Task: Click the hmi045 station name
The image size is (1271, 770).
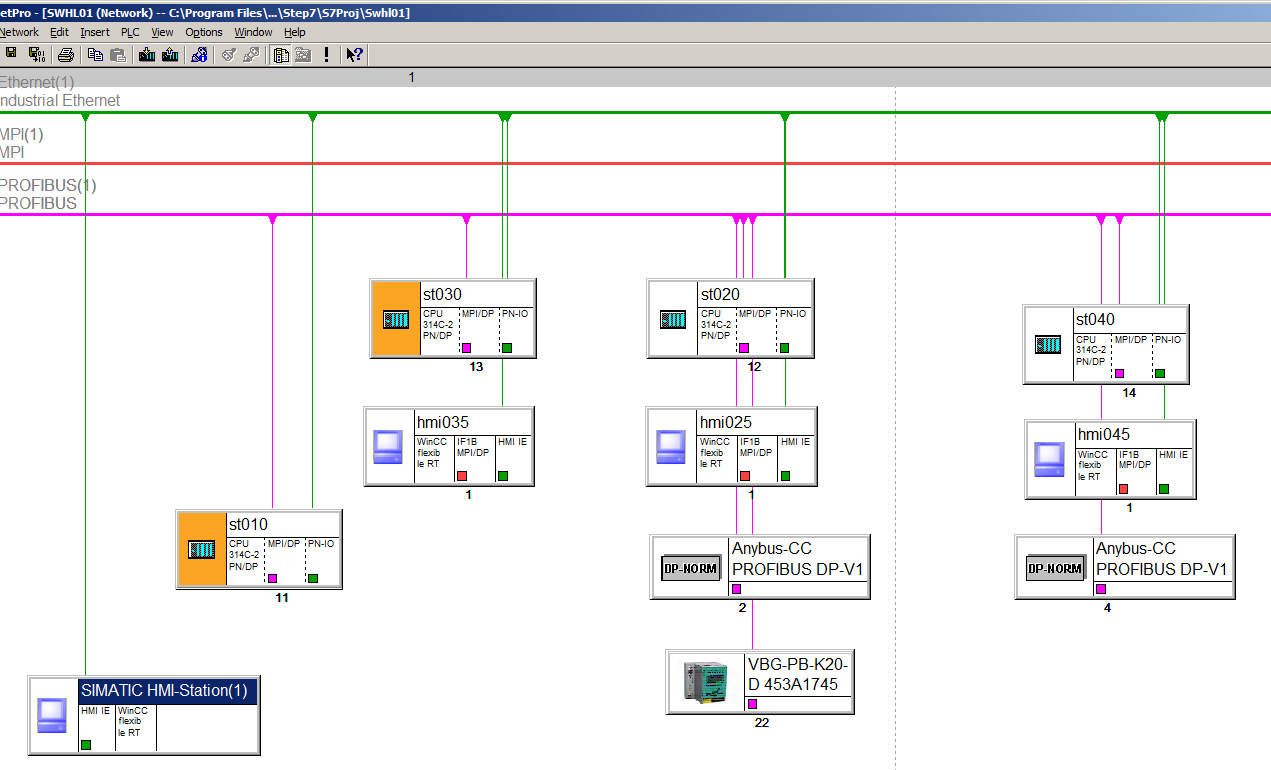Action: pos(1104,434)
